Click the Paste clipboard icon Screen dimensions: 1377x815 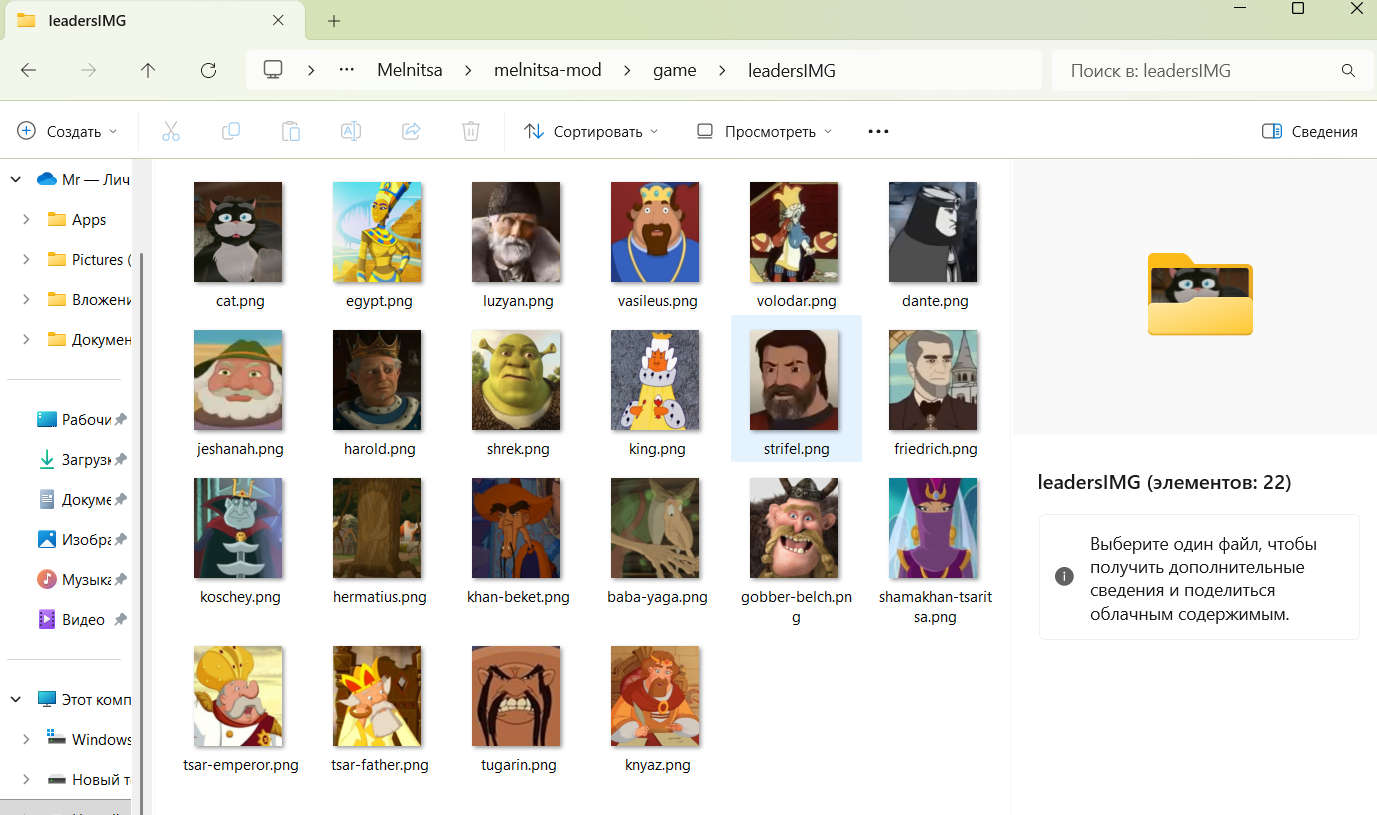click(290, 131)
